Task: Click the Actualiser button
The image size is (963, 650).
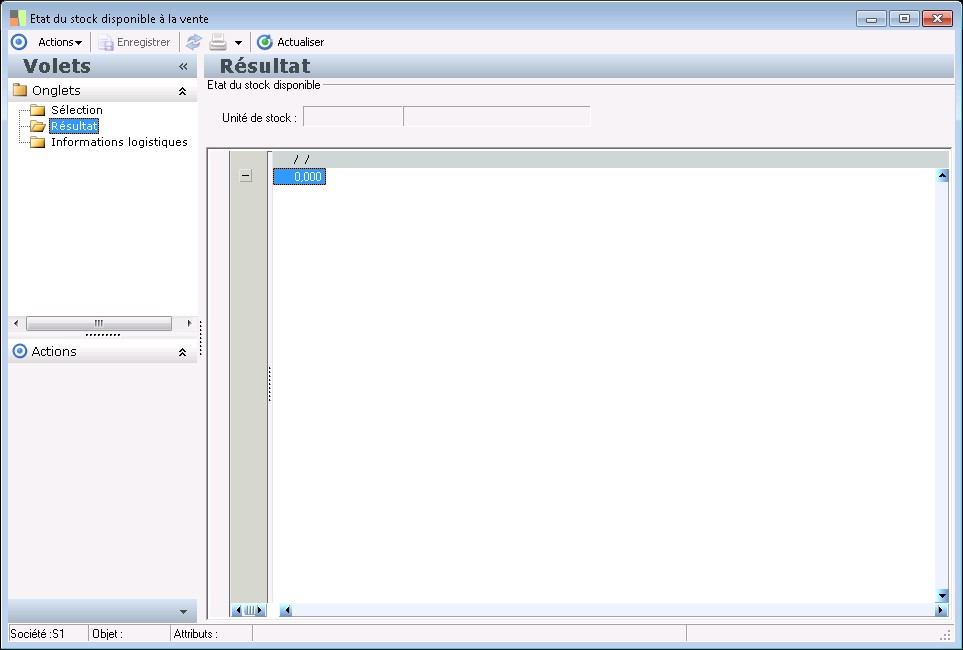Action: pyautogui.click(x=290, y=42)
